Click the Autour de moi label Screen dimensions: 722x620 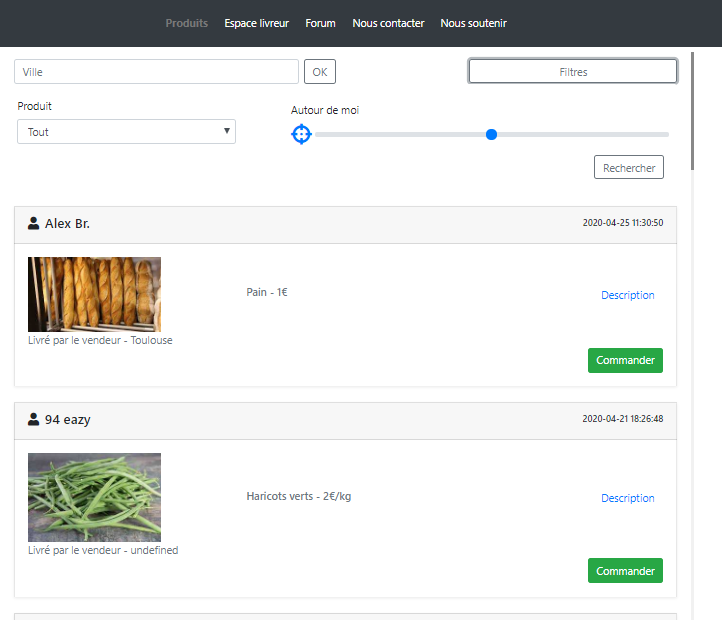point(325,110)
